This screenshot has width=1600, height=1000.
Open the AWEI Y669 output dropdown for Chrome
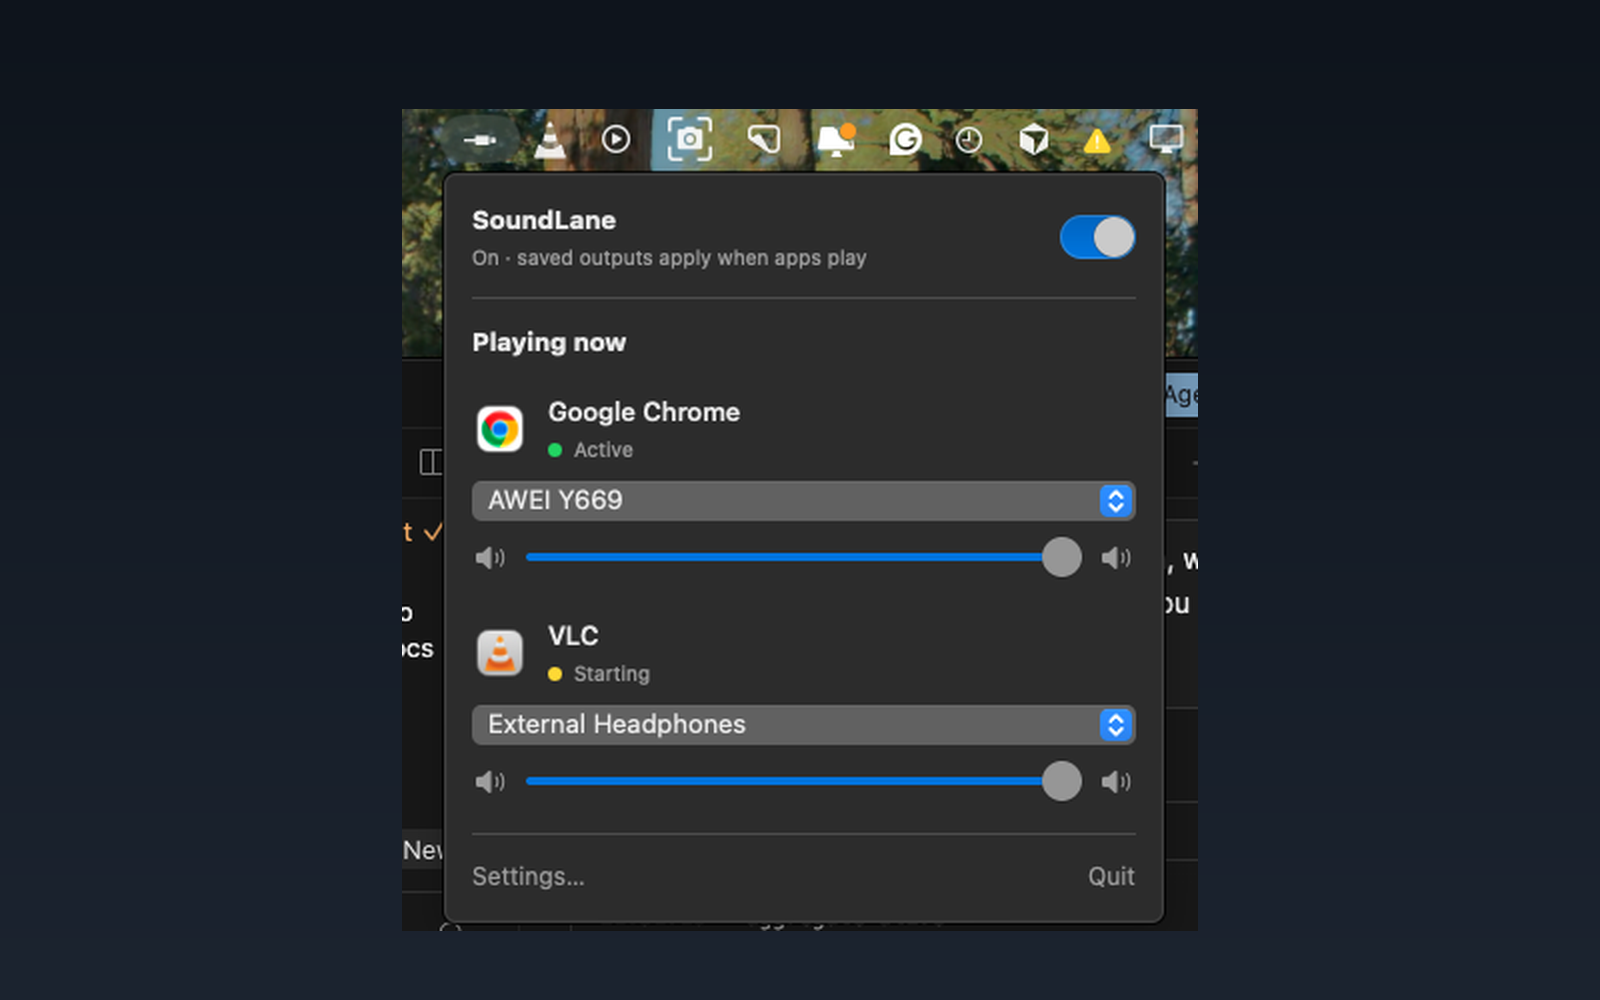803,500
